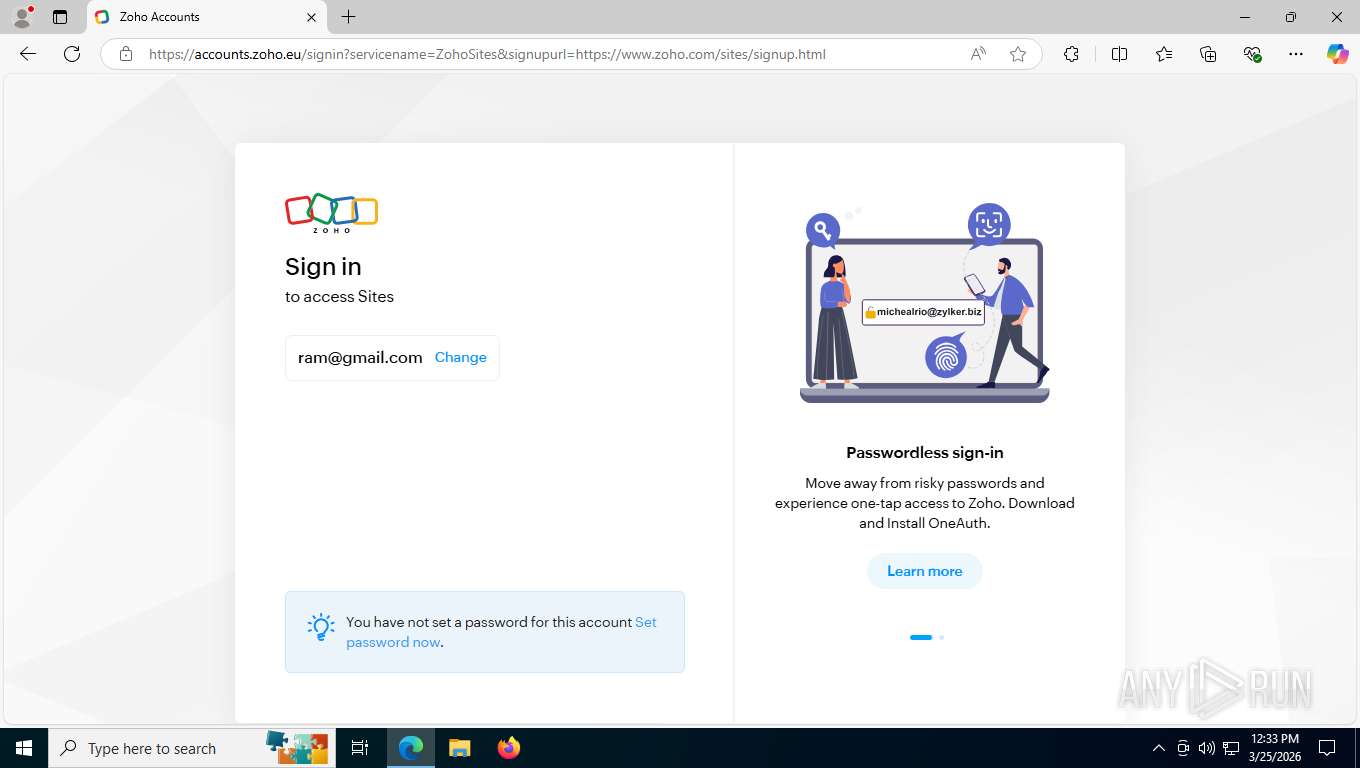Image resolution: width=1360 pixels, height=768 pixels.
Task: Open Browser essentials heart icon
Action: click(x=1252, y=54)
